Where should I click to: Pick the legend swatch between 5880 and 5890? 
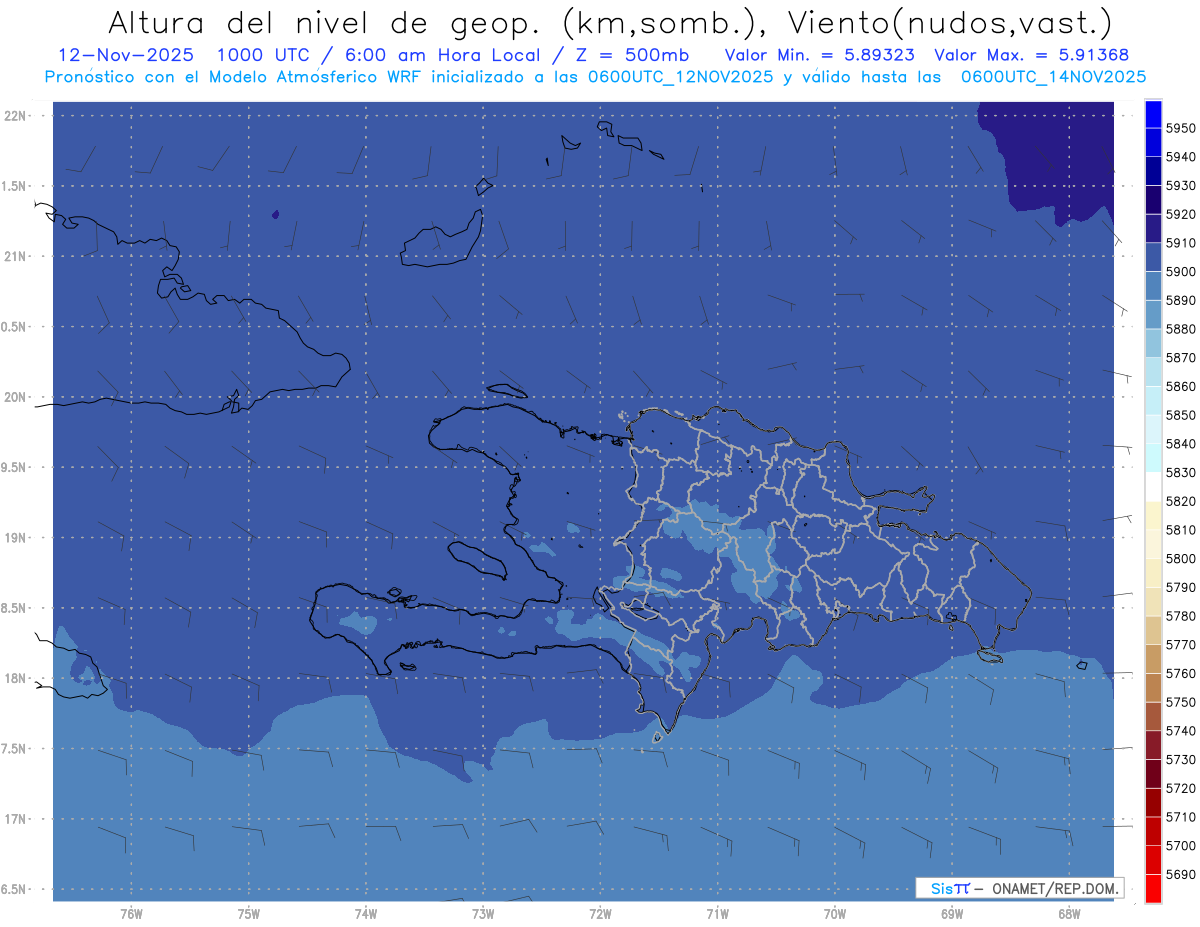pos(1152,315)
